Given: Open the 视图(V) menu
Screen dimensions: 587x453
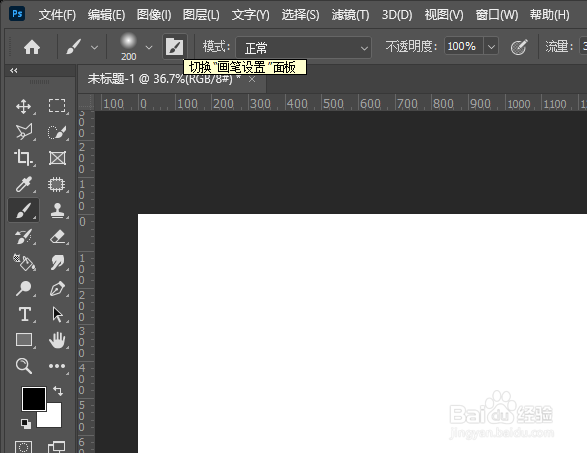Looking at the screenshot, I should 444,15.
